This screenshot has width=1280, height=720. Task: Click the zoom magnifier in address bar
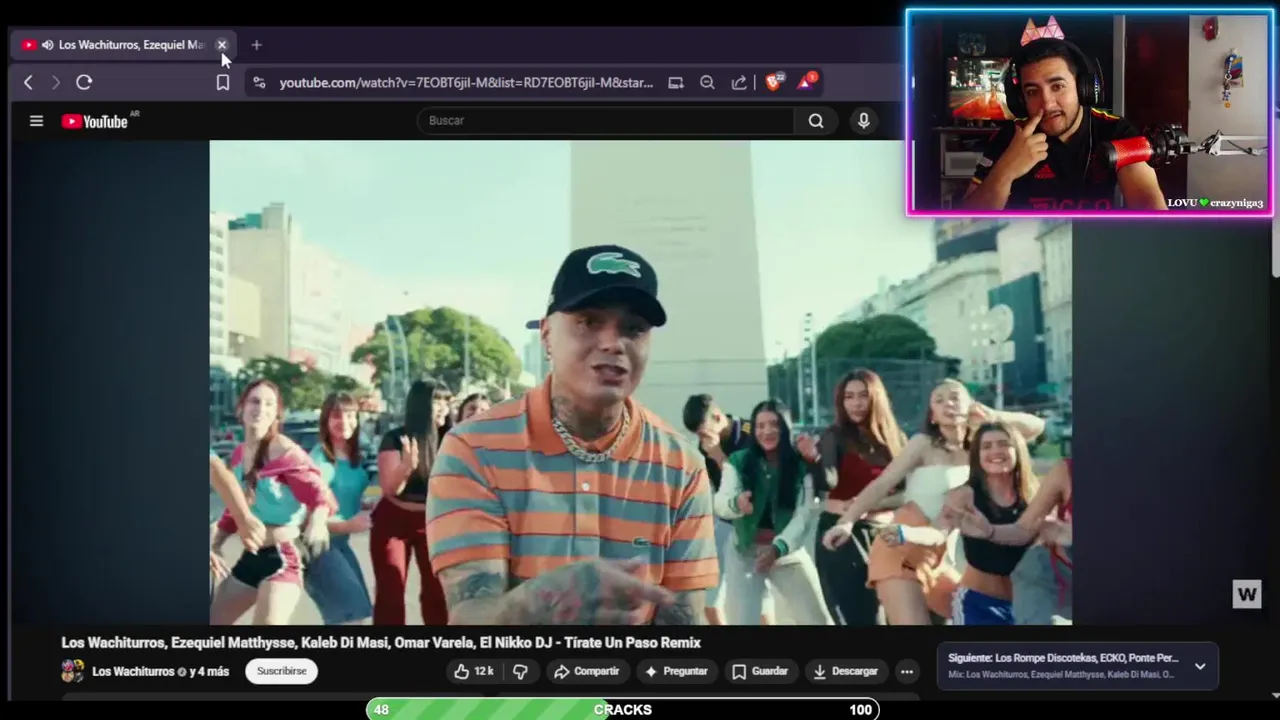(707, 83)
